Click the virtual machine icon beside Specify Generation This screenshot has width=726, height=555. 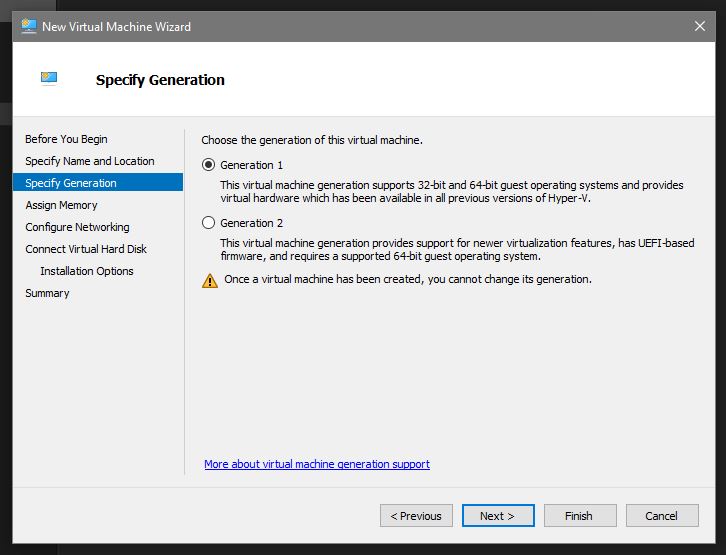pyautogui.click(x=50, y=79)
